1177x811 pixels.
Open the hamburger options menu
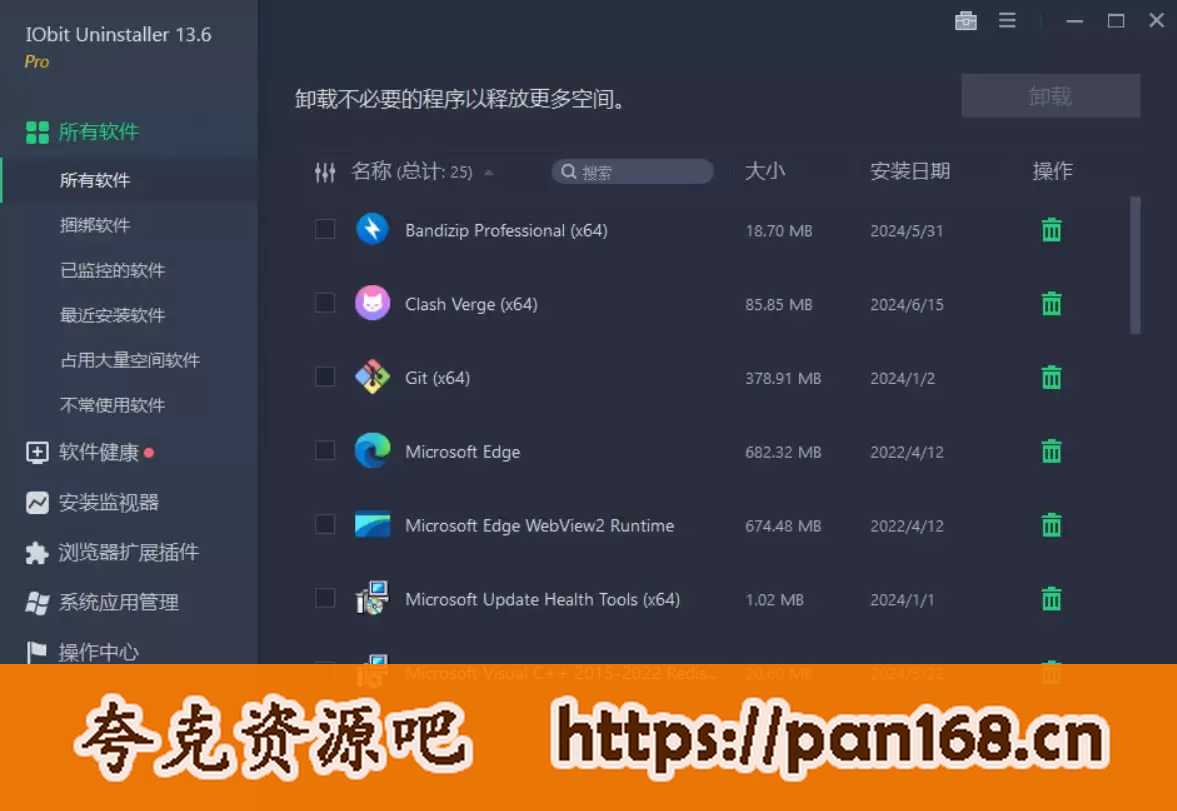(x=1007, y=21)
